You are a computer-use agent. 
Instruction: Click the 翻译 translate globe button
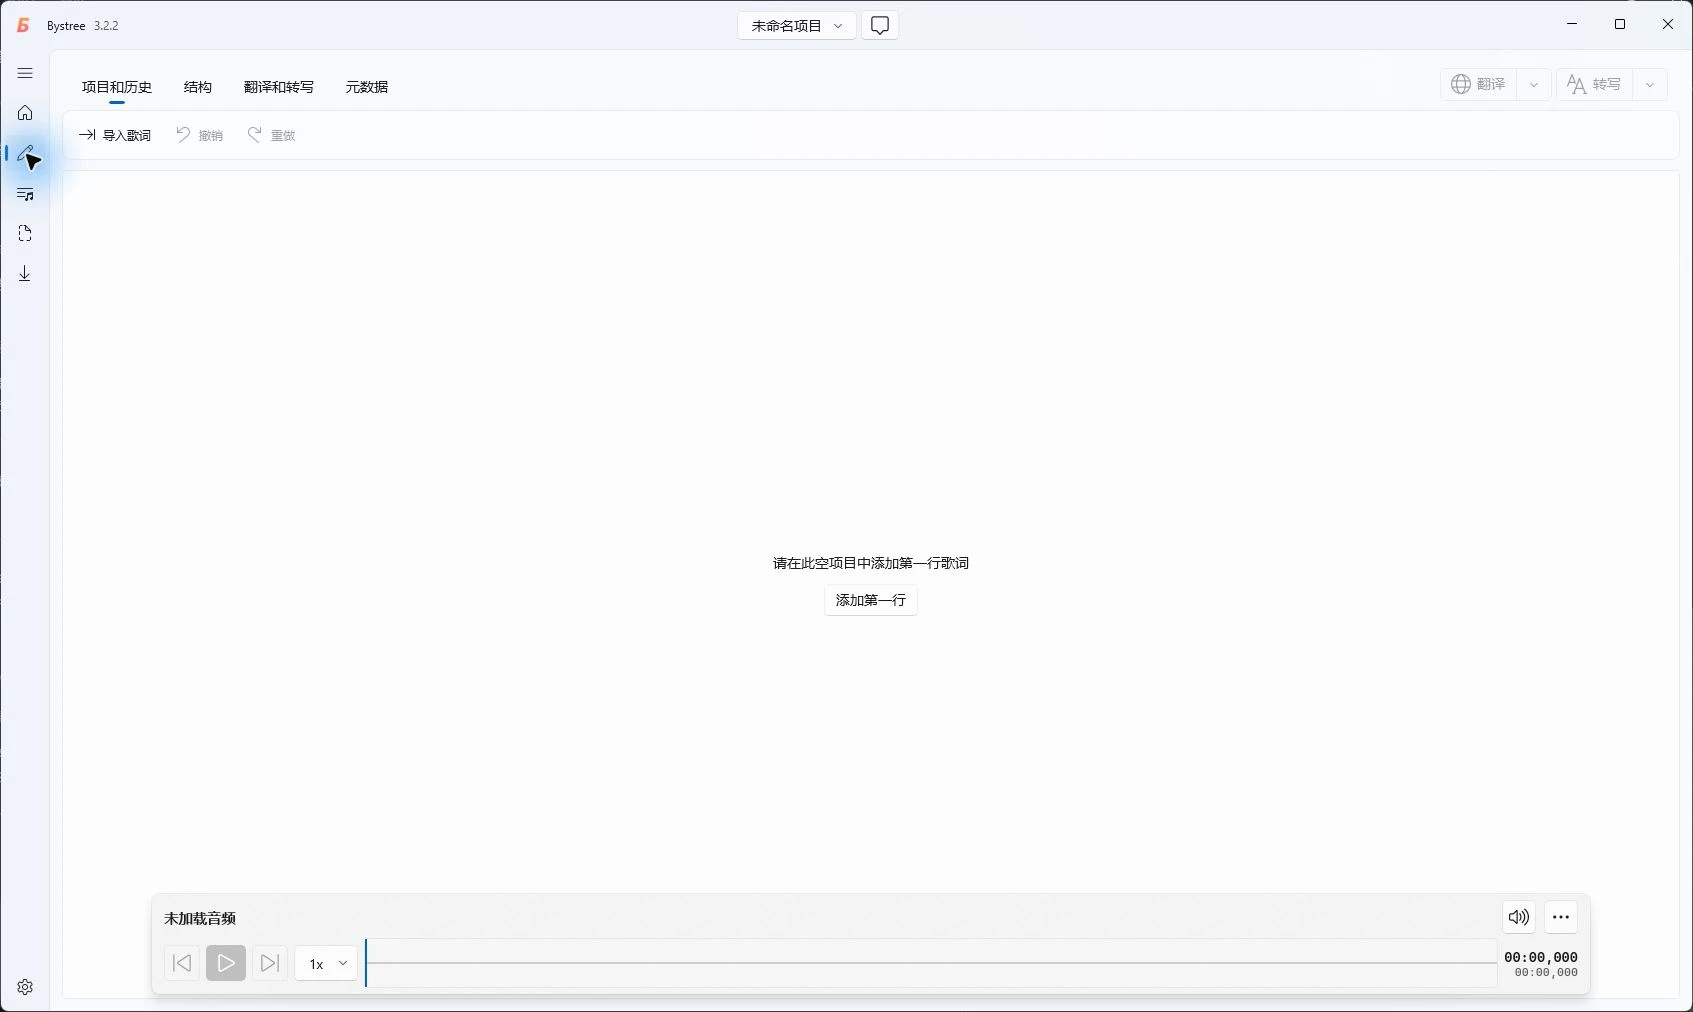pyautogui.click(x=1479, y=84)
